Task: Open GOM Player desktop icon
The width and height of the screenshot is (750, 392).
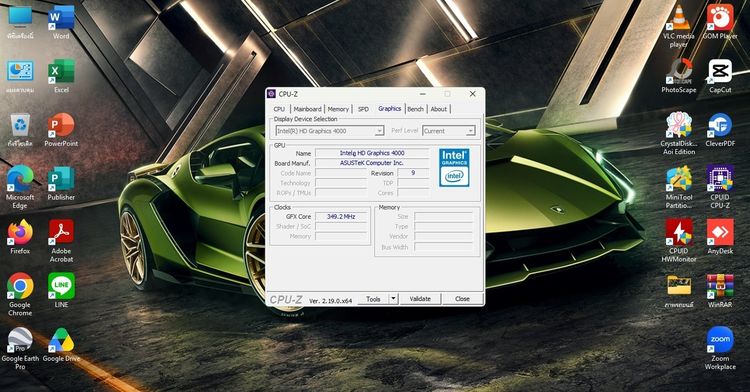Action: point(720,22)
